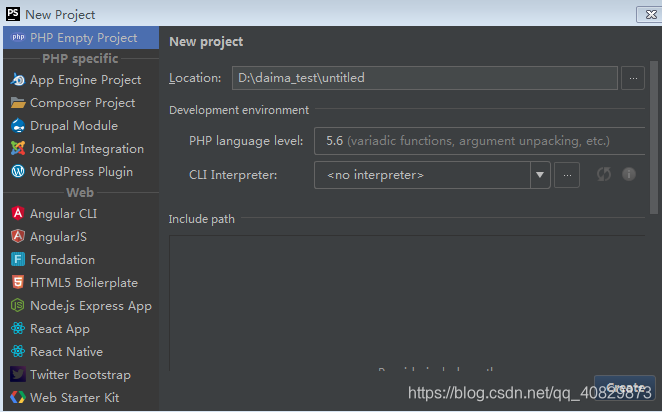This screenshot has height=412, width=662.
Task: Click the App Engine Project icon
Action: (x=18, y=80)
